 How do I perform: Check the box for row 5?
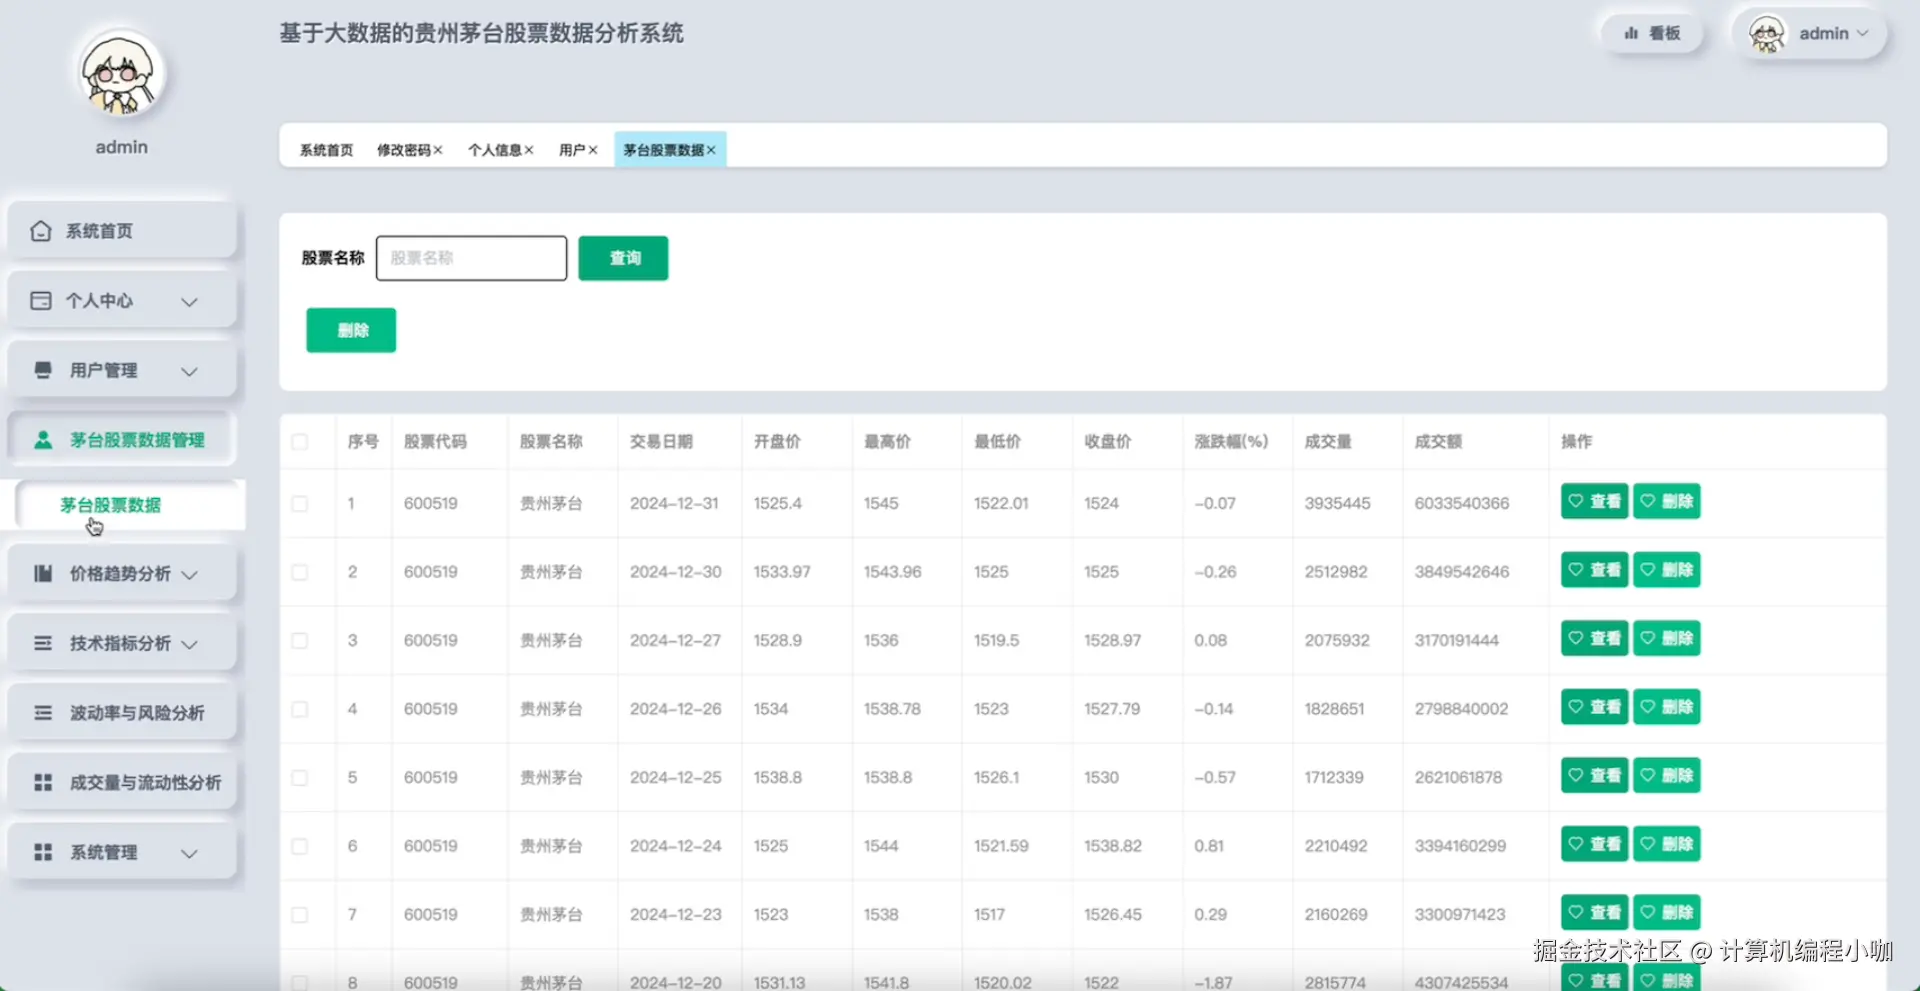(x=300, y=778)
